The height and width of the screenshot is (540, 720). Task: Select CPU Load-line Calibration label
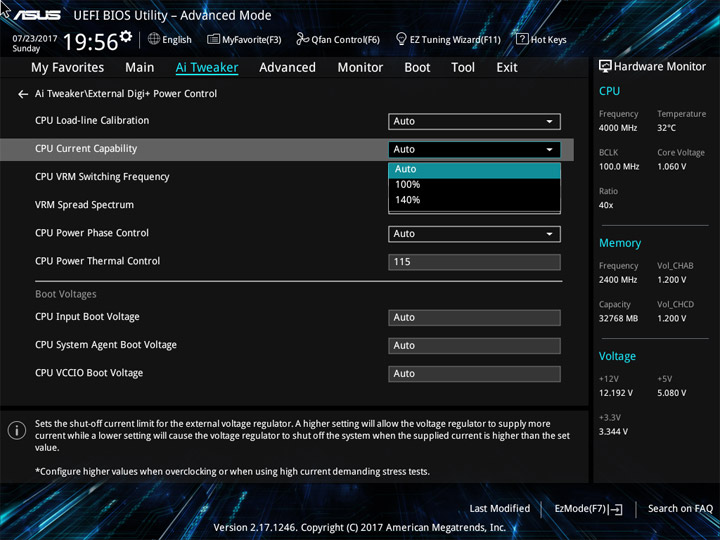(x=92, y=121)
